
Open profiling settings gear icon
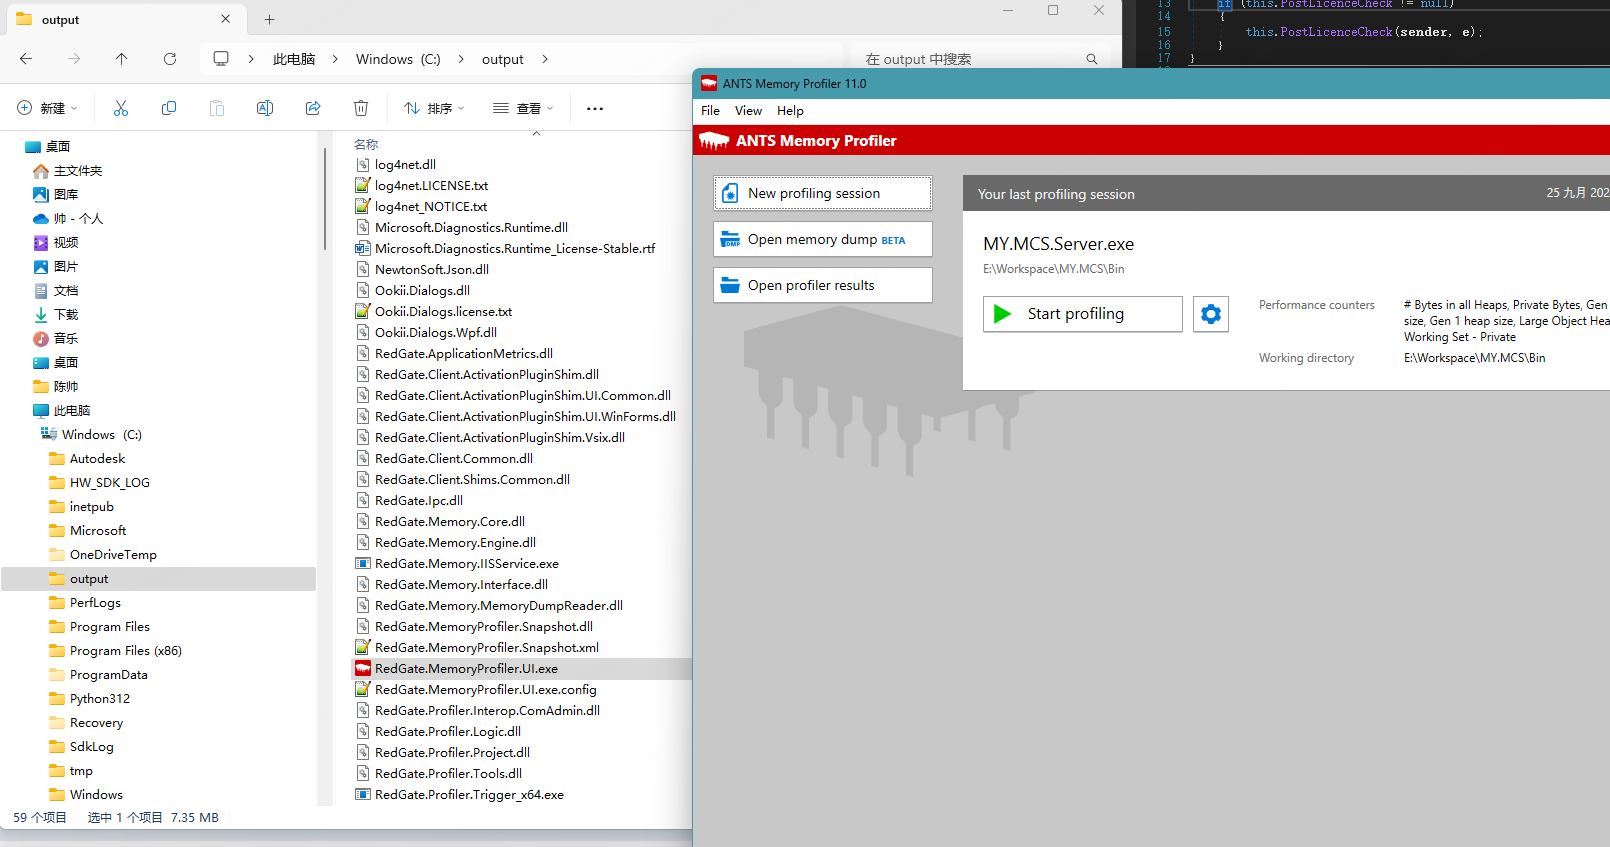pos(1210,314)
